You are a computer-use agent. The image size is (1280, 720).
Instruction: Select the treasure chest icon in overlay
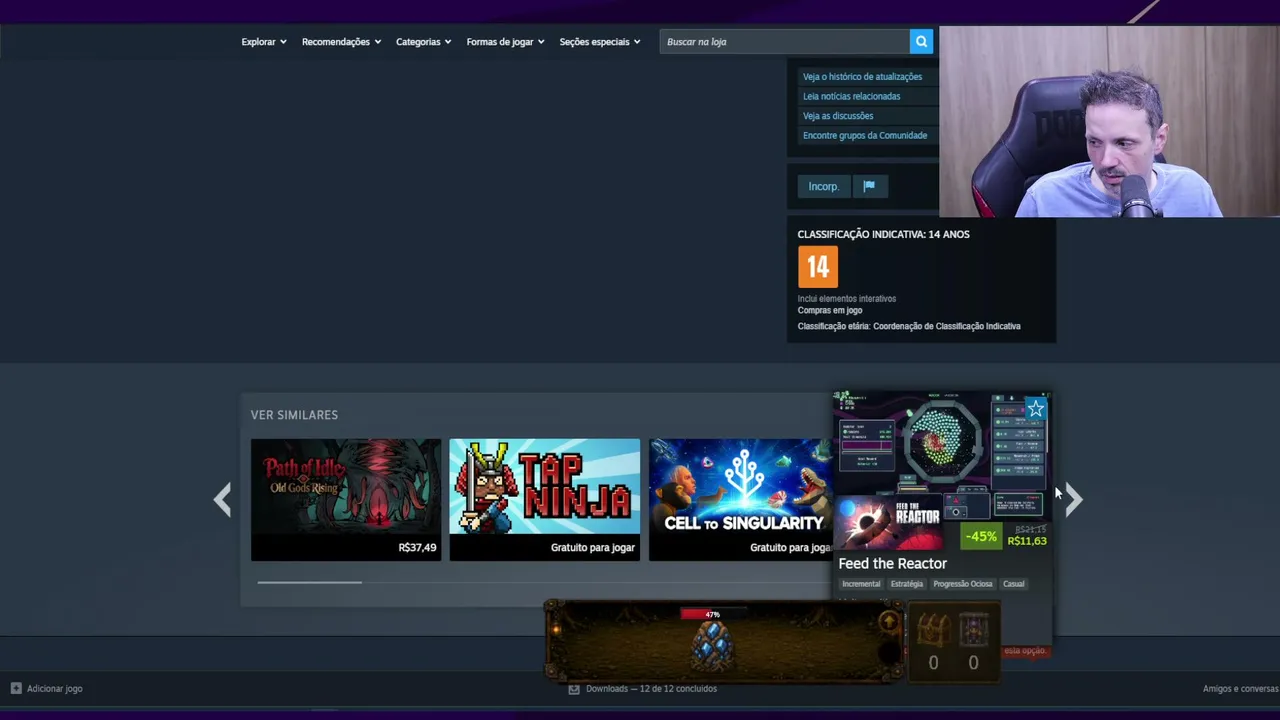tap(933, 630)
